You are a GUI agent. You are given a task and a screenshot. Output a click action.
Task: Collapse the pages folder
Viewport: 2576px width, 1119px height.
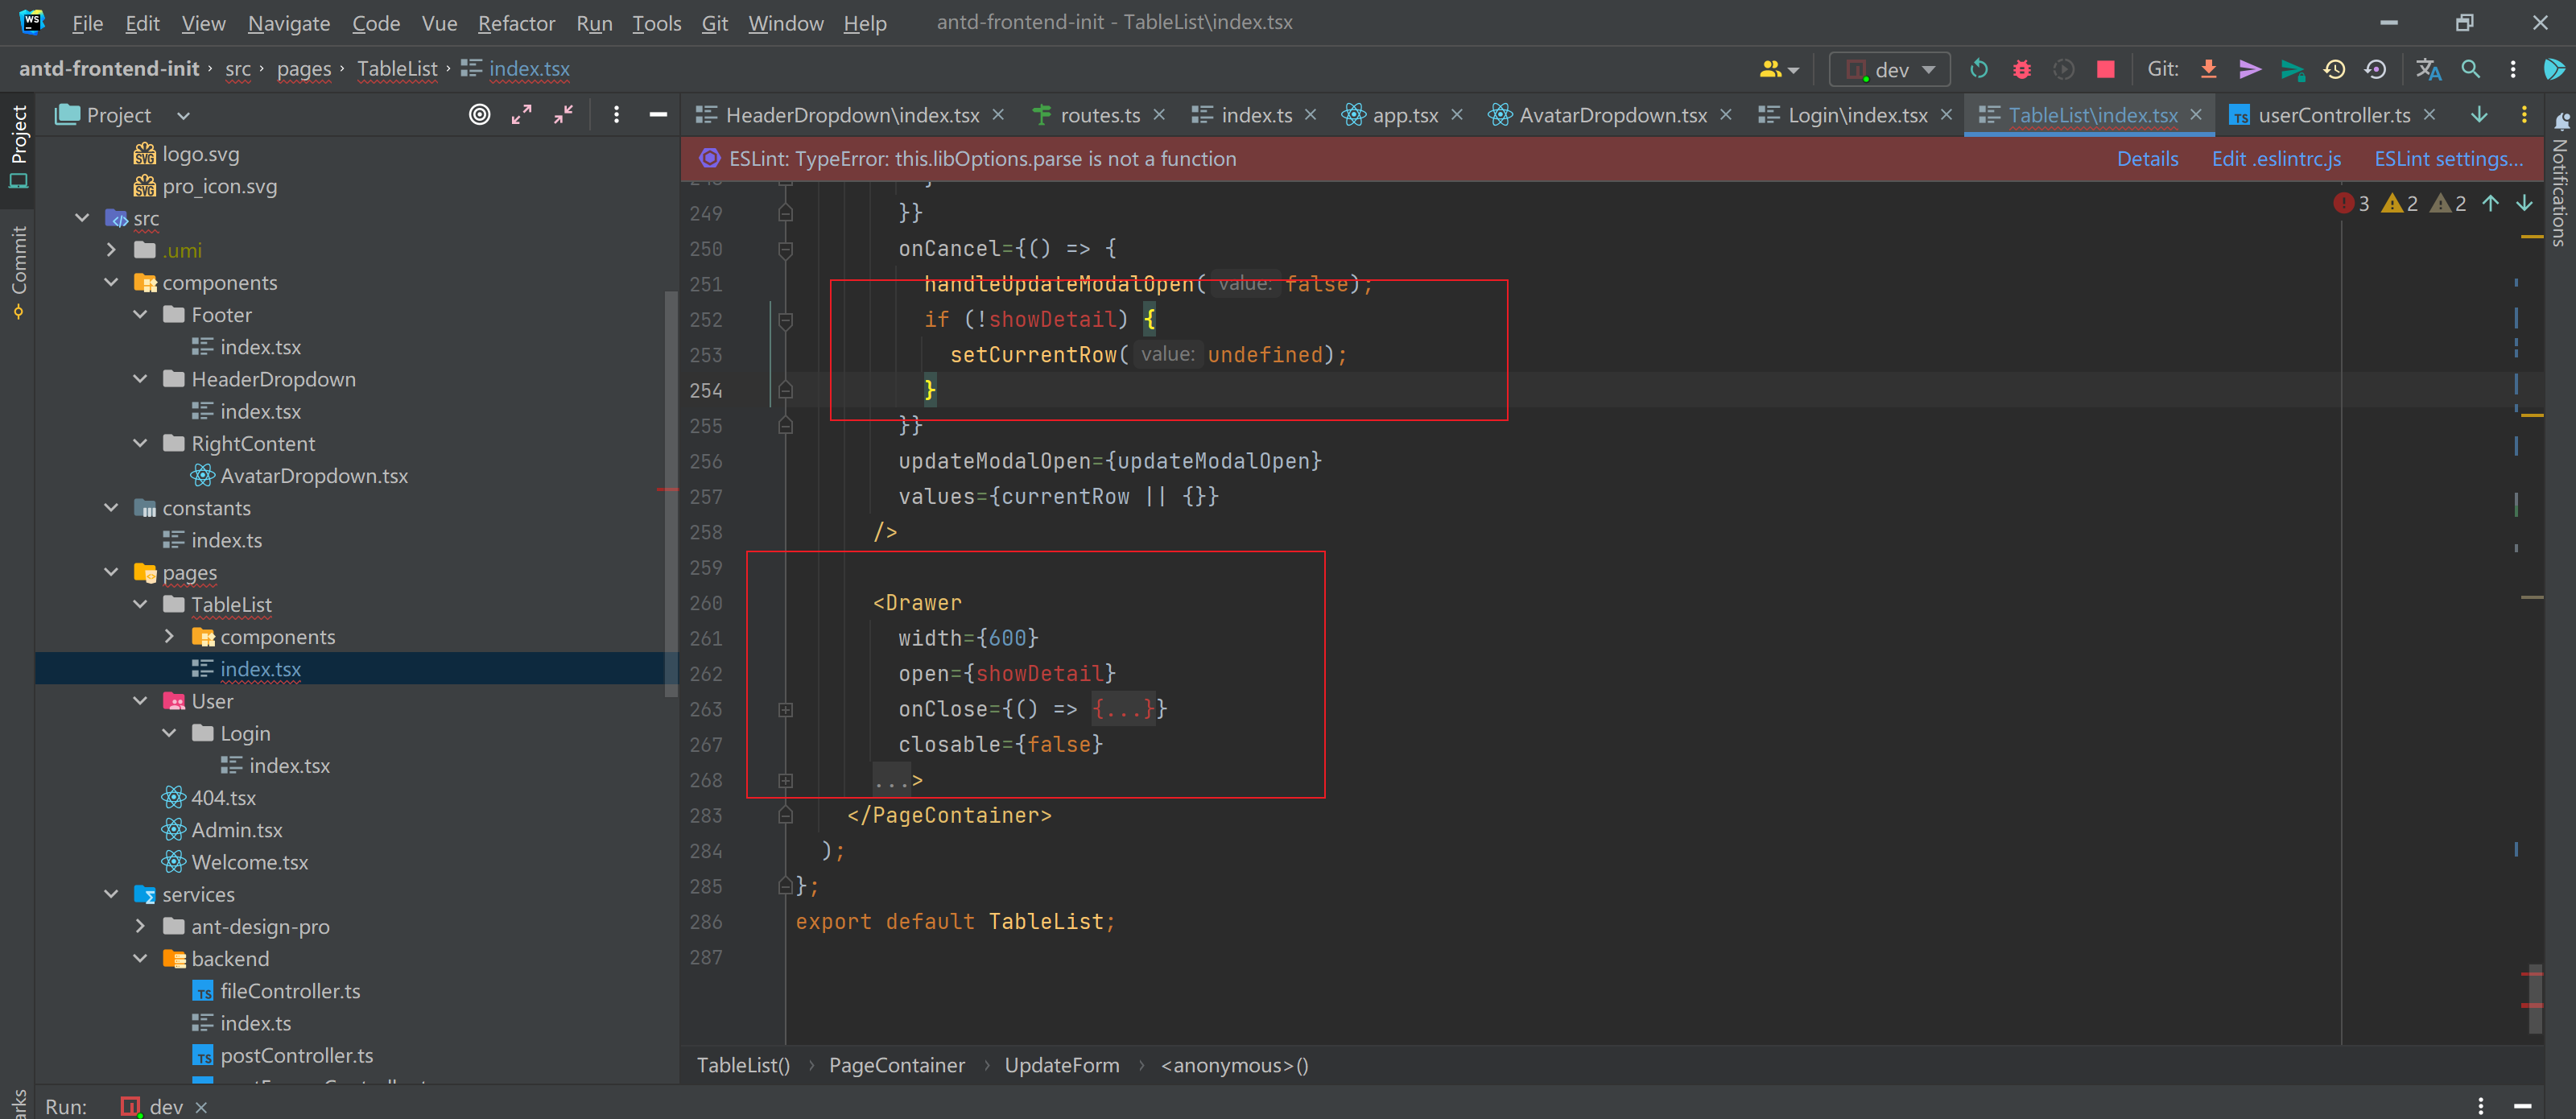click(111, 572)
